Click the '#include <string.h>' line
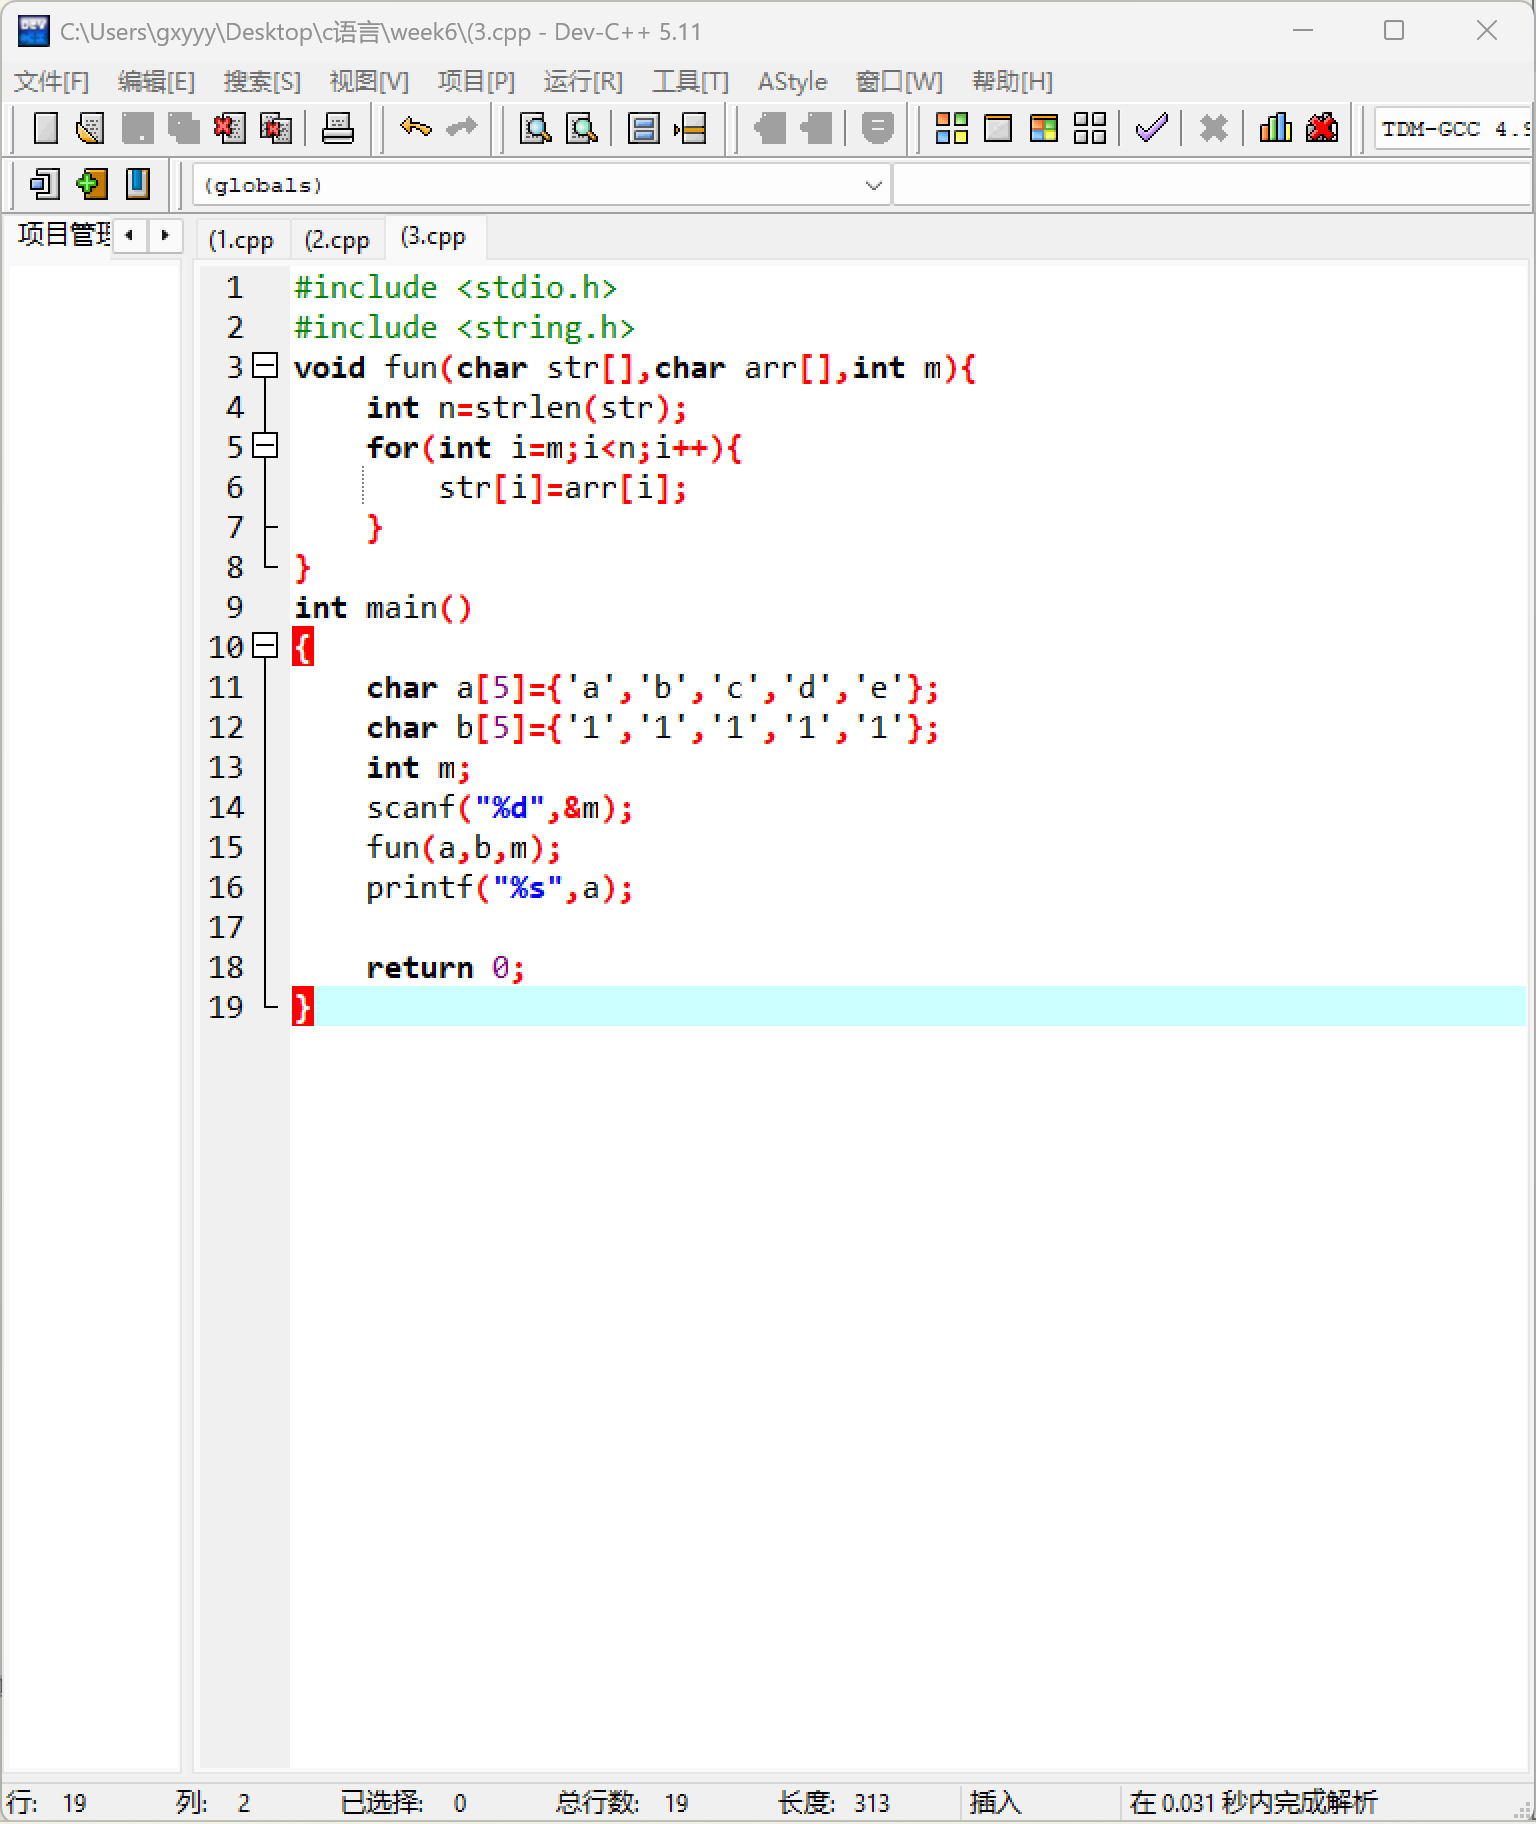Viewport: 1536px width, 1824px height. pyautogui.click(x=464, y=328)
